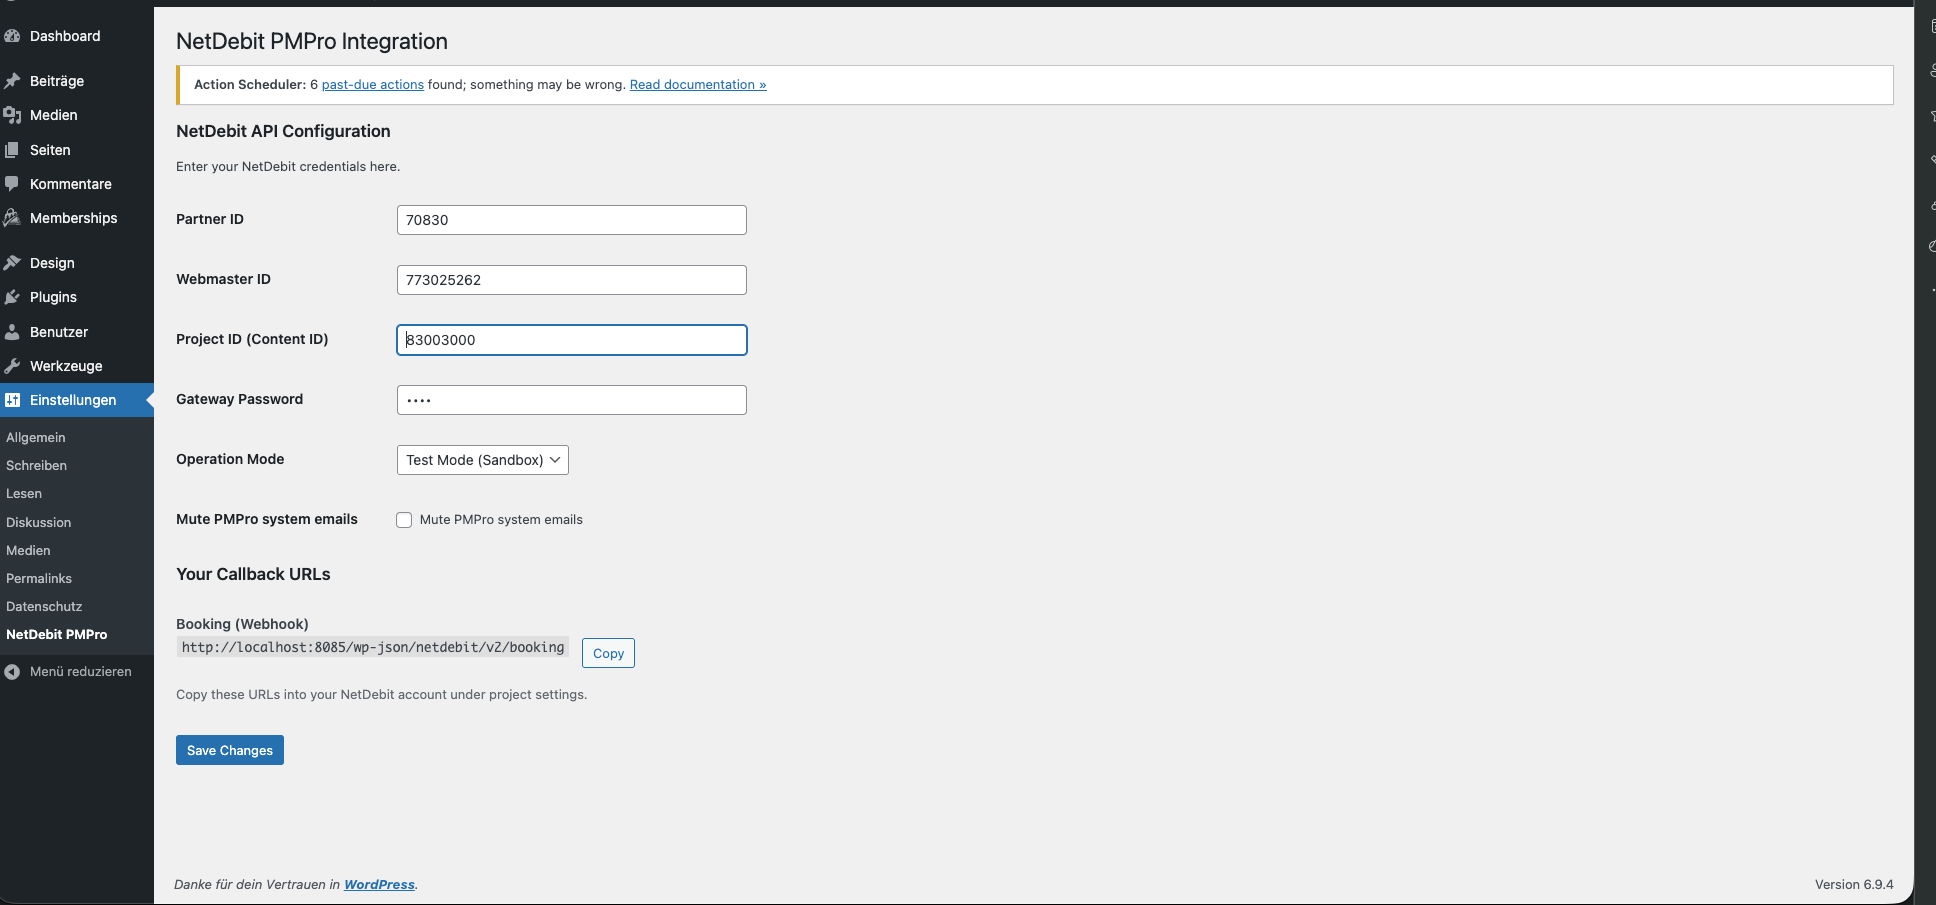This screenshot has width=1936, height=905.
Task: Open Permalinks settings submenu
Action: click(x=39, y=579)
